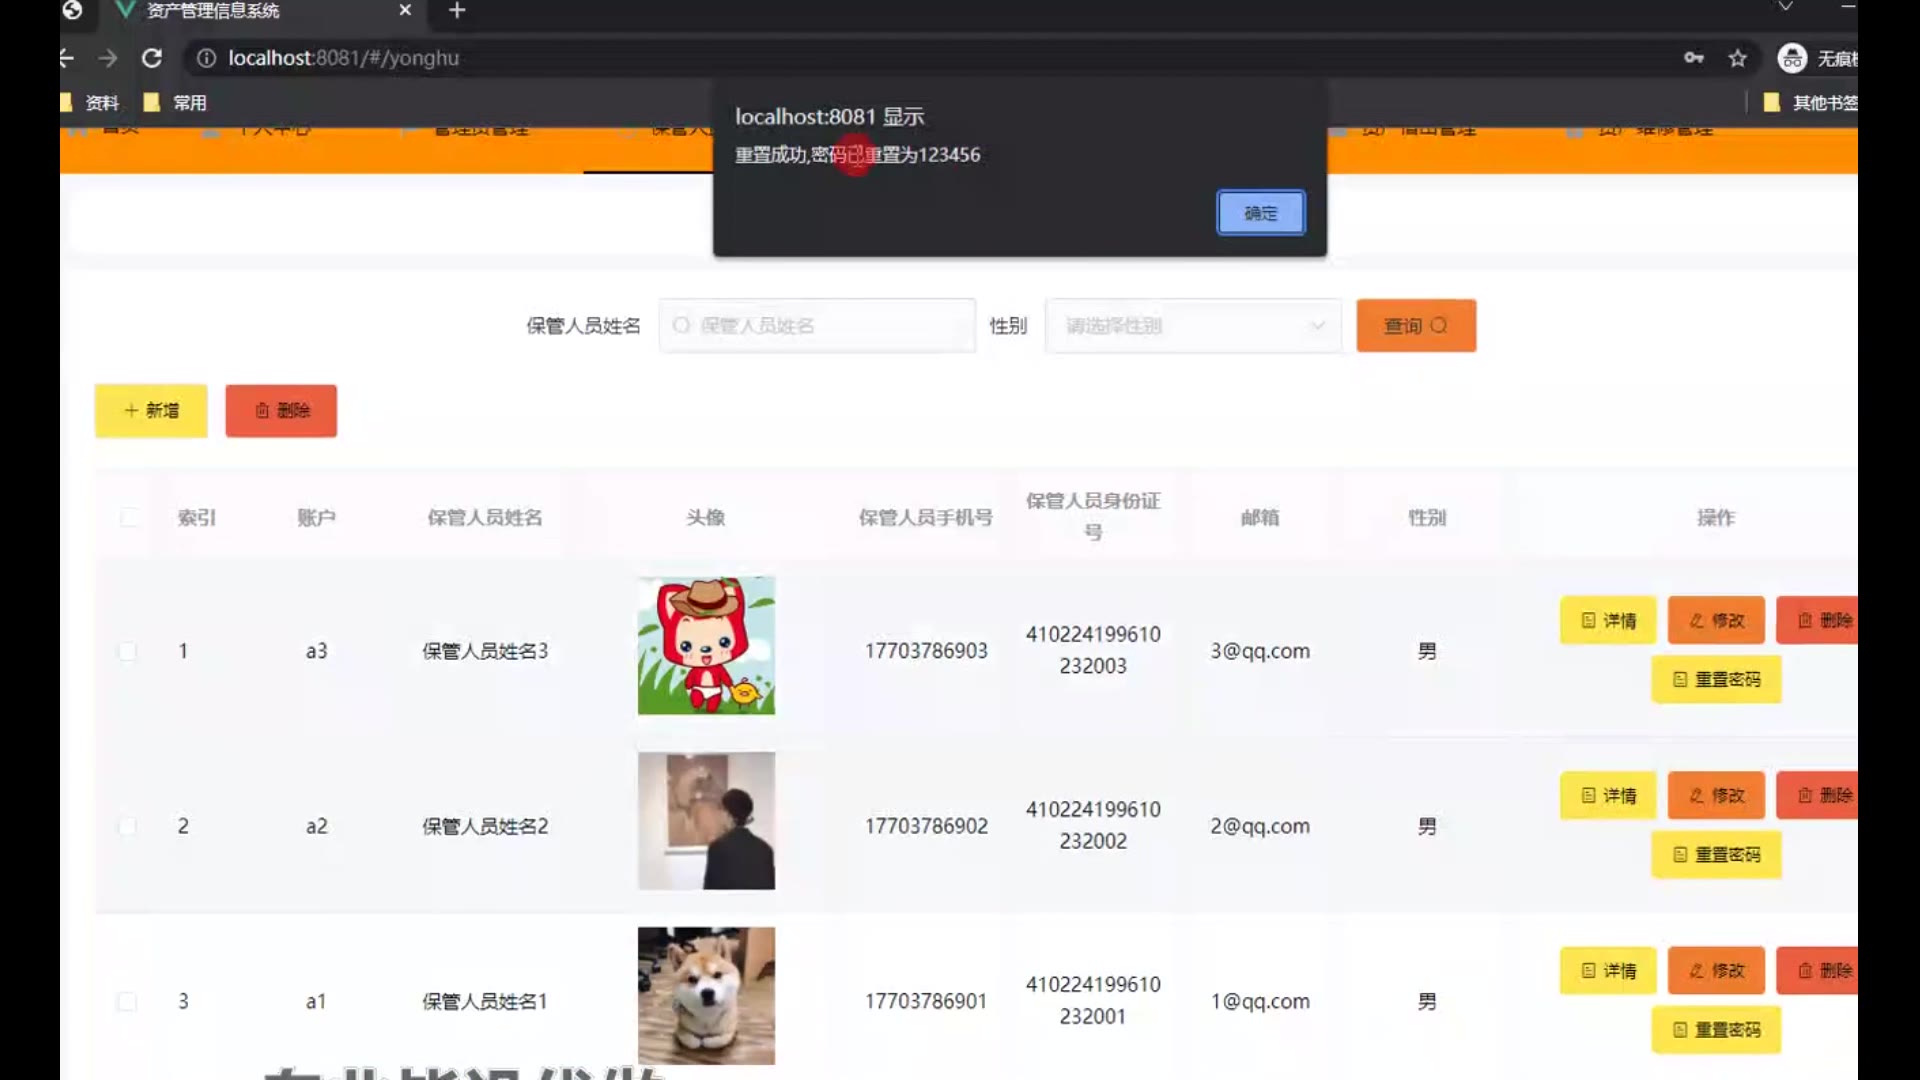1920x1080 pixels.
Task: Add a new record with 新增
Action: [151, 411]
